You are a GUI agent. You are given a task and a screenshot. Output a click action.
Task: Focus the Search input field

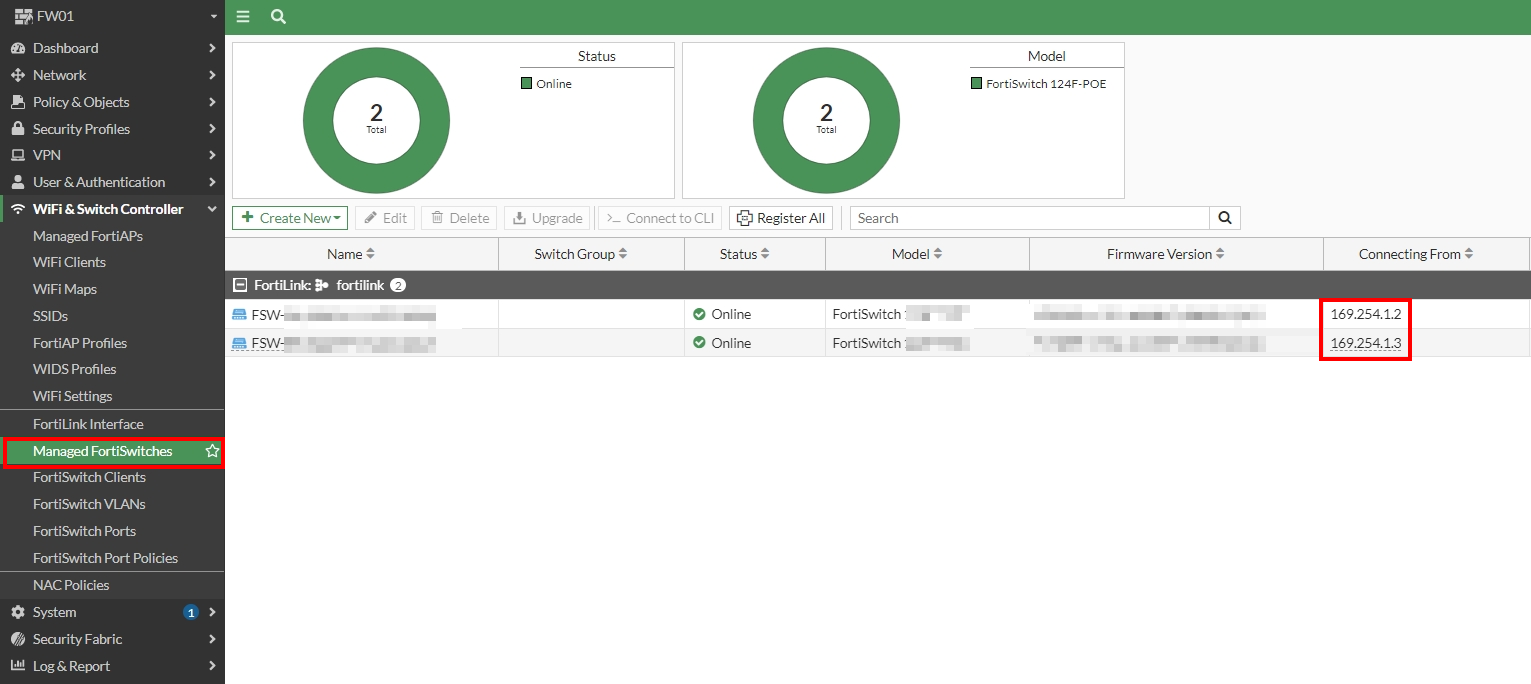click(1030, 218)
